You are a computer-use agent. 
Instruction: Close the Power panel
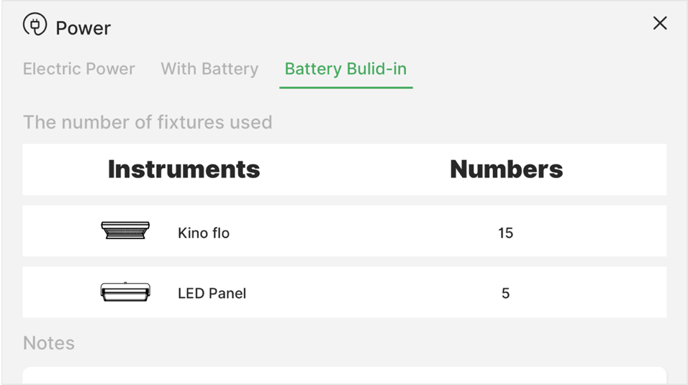click(659, 23)
